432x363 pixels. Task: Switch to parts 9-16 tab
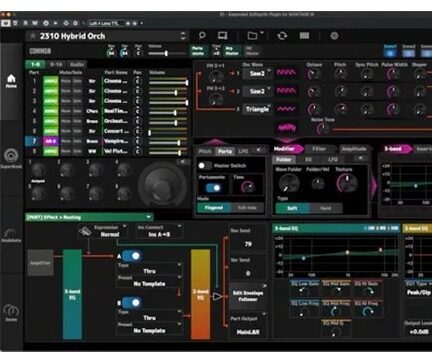coord(56,64)
